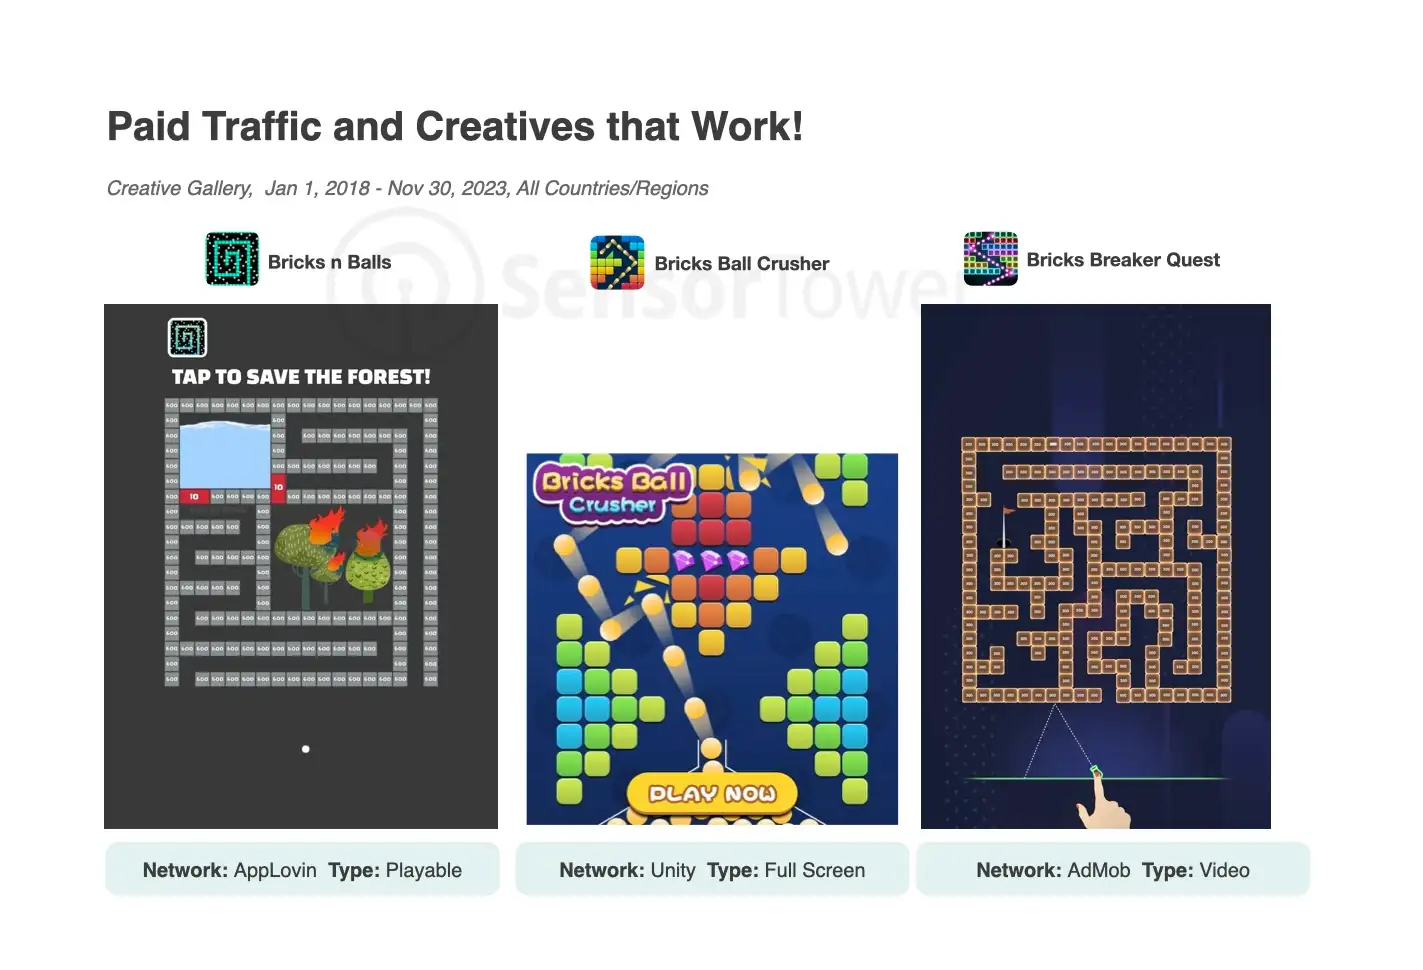Tap the burning trees in the forest ad

333,558
